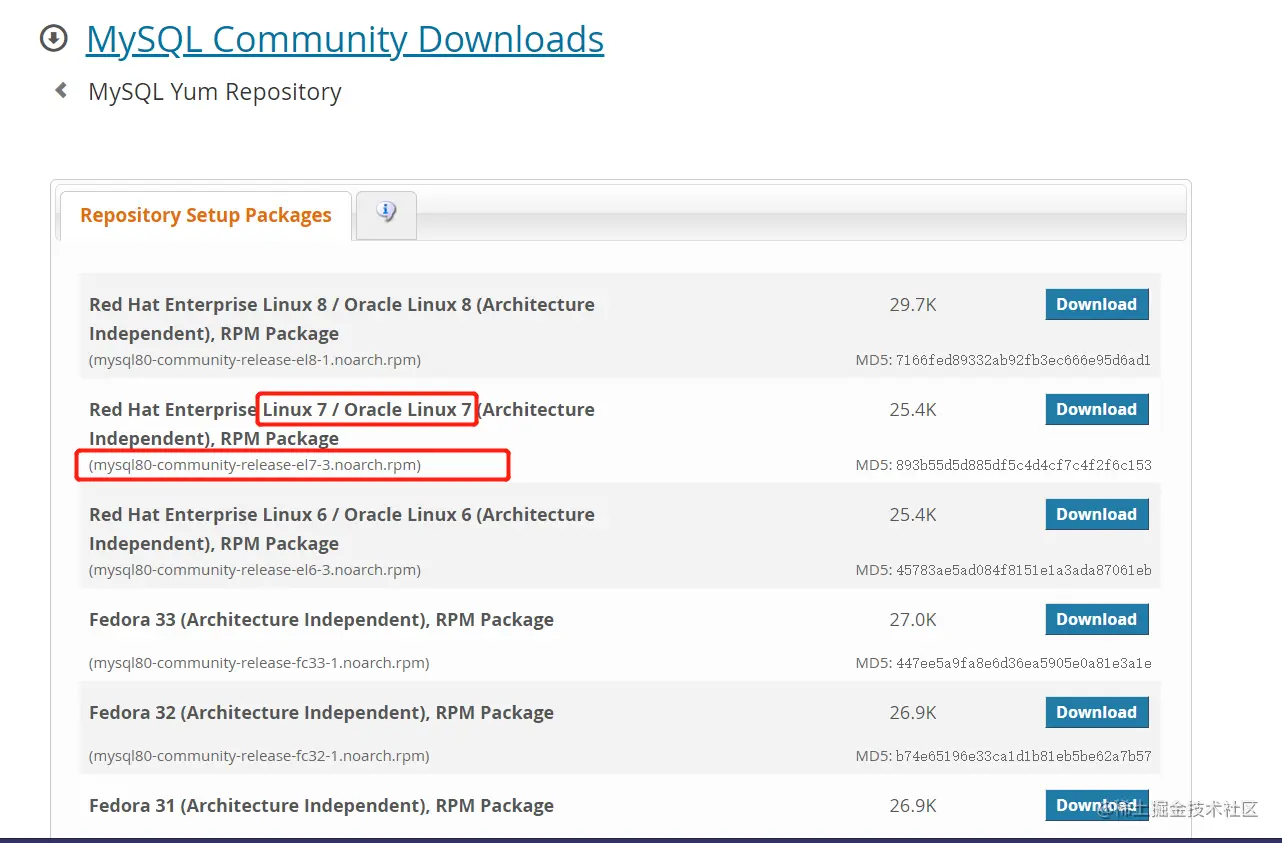Click the Fedora 32 package title
Image resolution: width=1282 pixels, height=843 pixels.
(321, 713)
